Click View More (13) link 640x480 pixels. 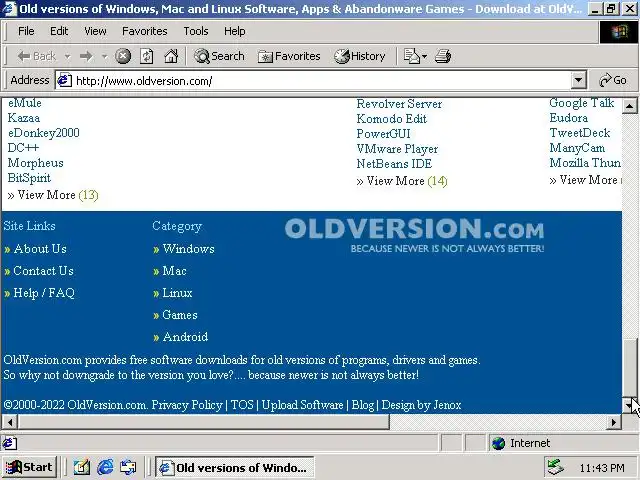click(x=53, y=195)
